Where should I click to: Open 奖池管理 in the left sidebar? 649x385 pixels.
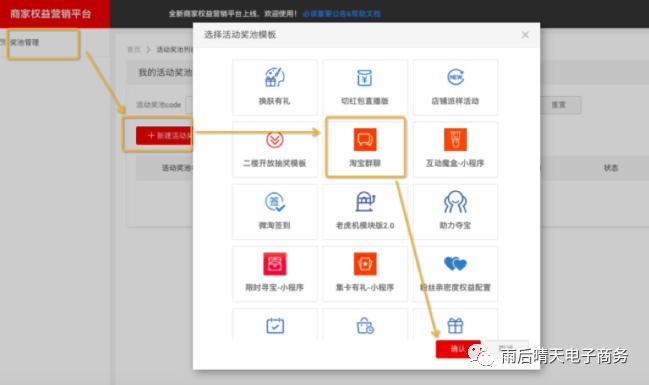click(x=24, y=42)
